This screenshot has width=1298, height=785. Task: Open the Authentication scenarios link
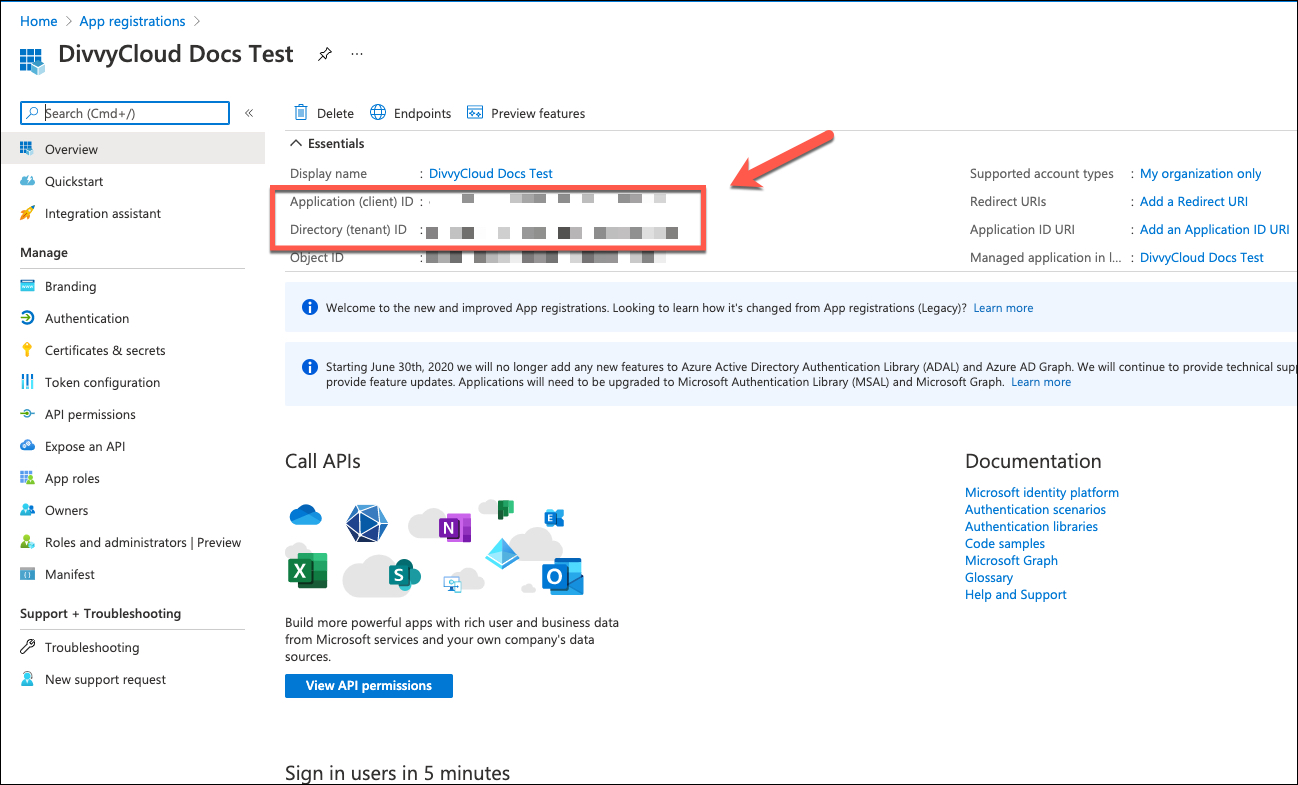[1035, 509]
